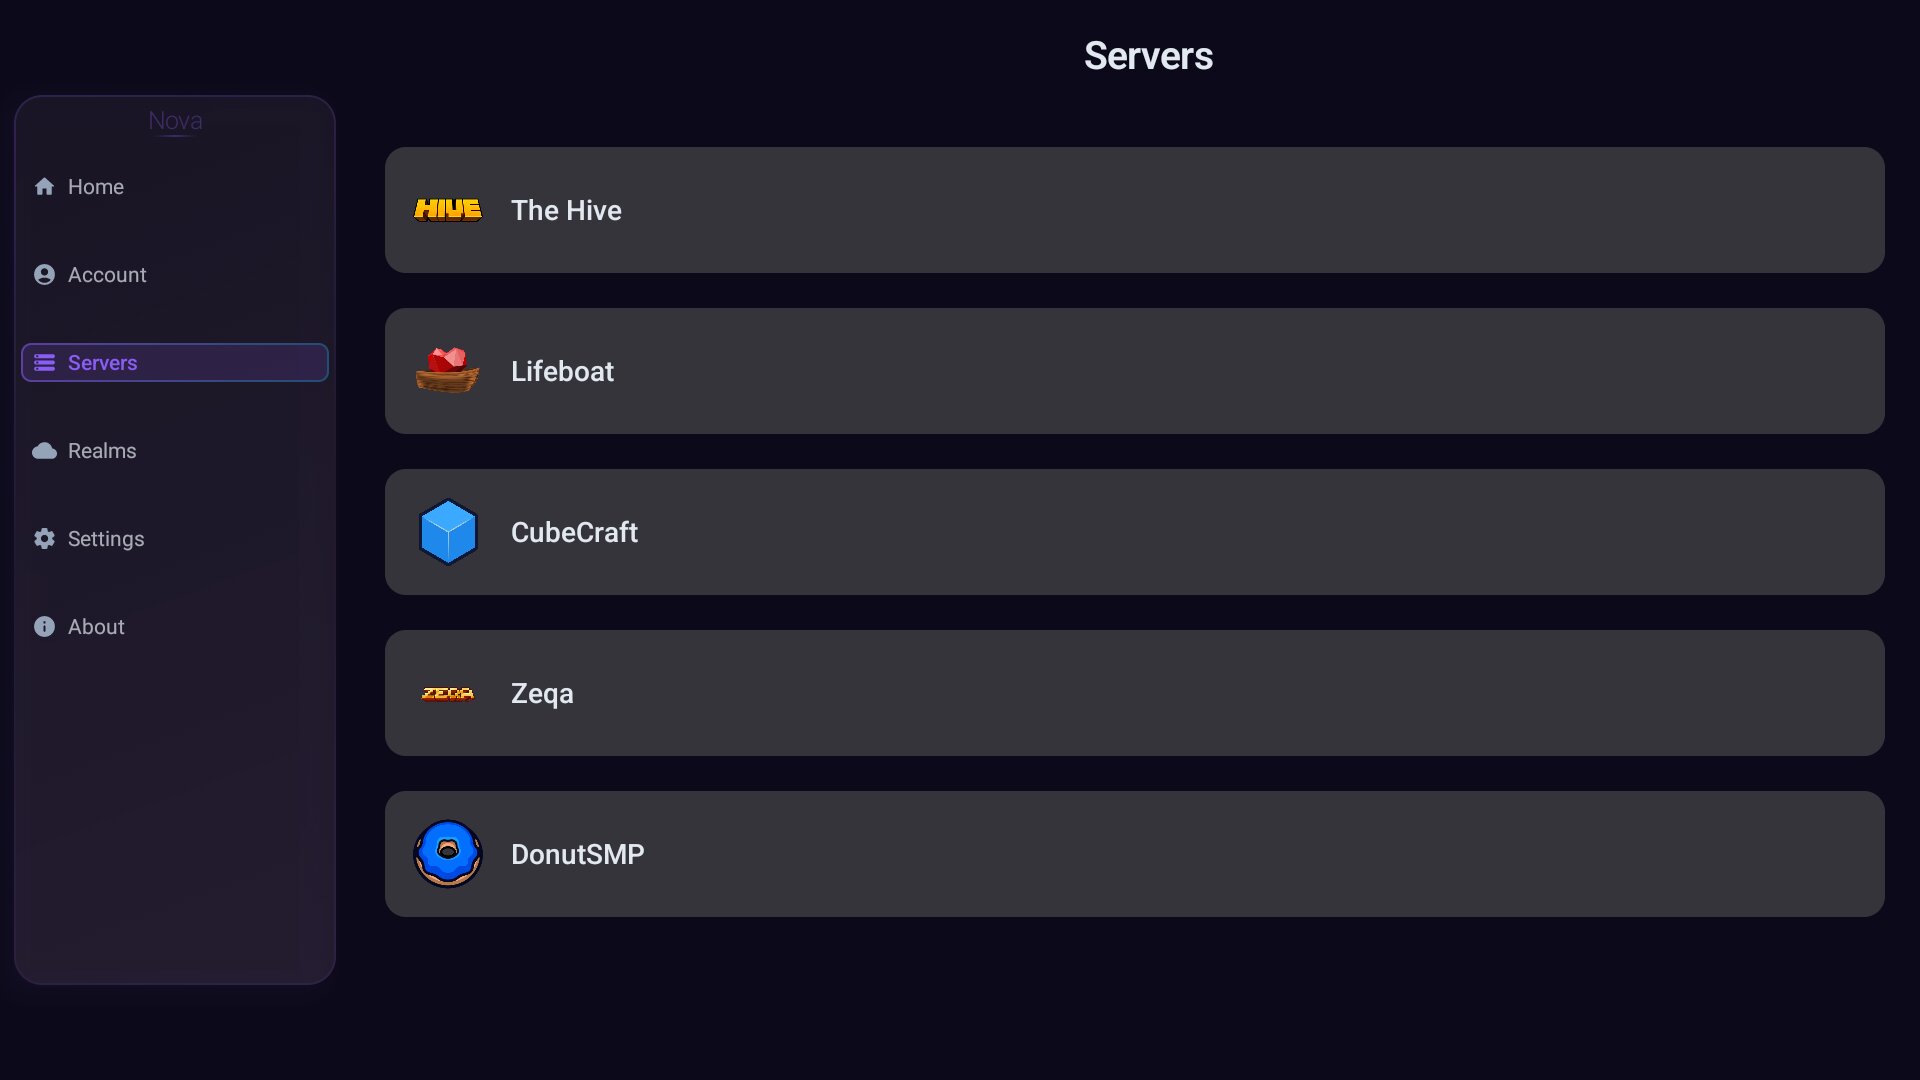The height and width of the screenshot is (1080, 1920).
Task: Click the DonutSMP donut logo
Action: [447, 854]
